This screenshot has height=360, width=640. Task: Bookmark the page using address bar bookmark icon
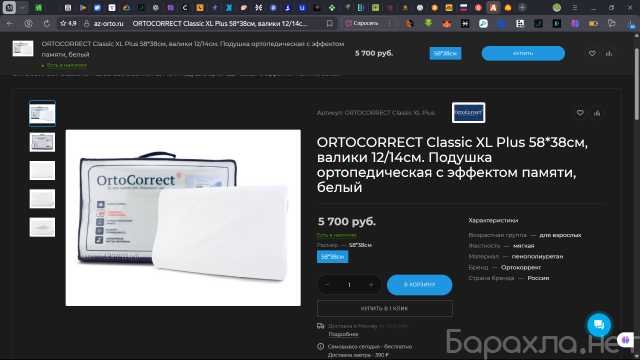tap(329, 24)
